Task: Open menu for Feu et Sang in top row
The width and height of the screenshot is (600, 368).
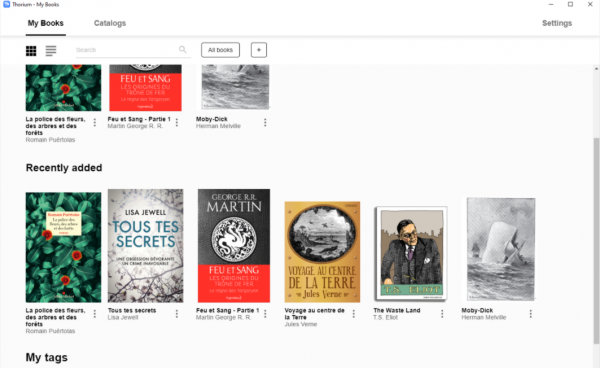Action: click(176, 122)
